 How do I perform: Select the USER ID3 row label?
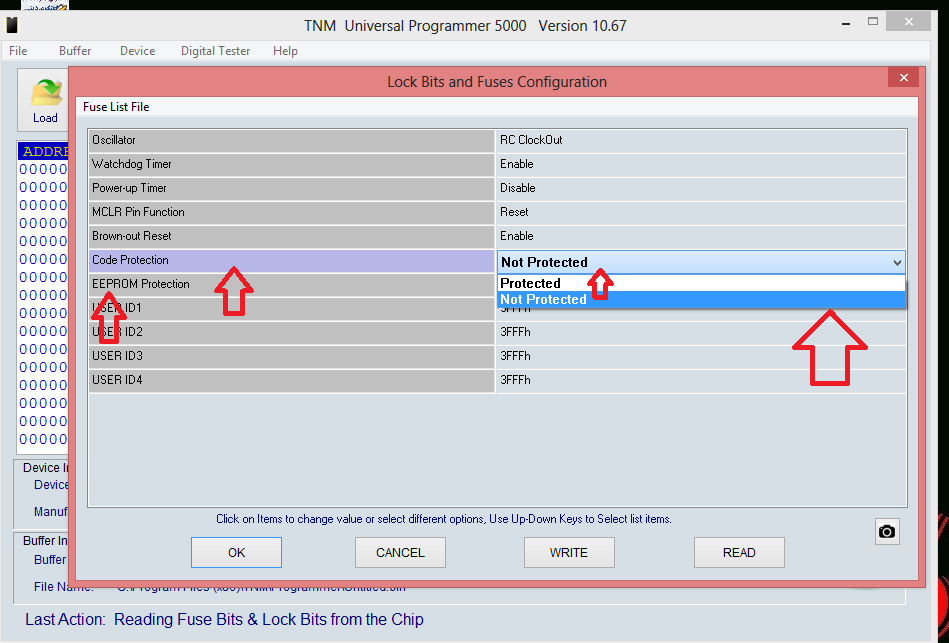(x=291, y=357)
